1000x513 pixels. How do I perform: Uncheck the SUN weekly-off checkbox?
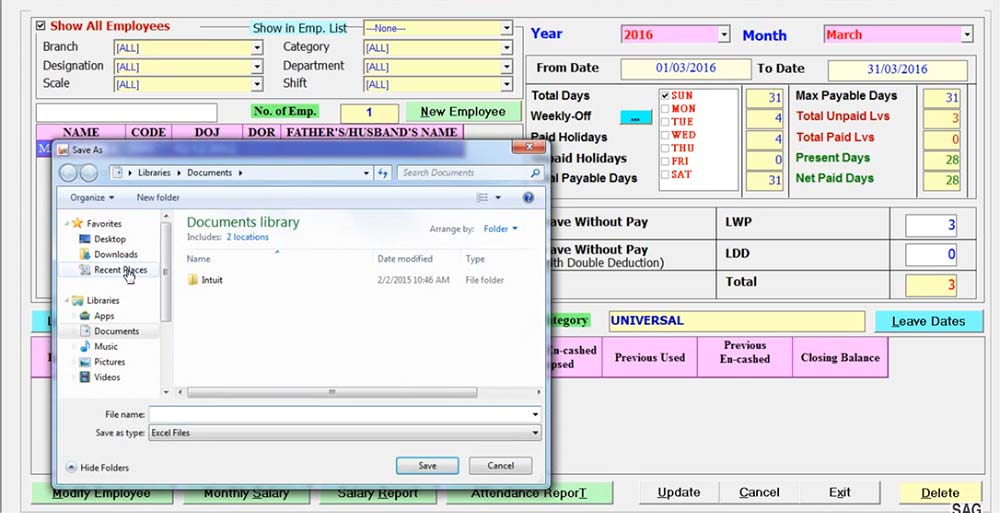tap(665, 96)
